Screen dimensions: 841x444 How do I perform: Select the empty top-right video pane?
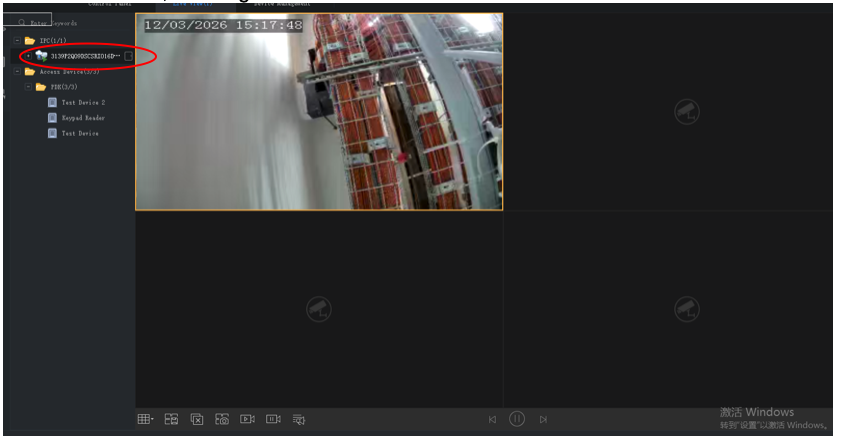(668, 112)
